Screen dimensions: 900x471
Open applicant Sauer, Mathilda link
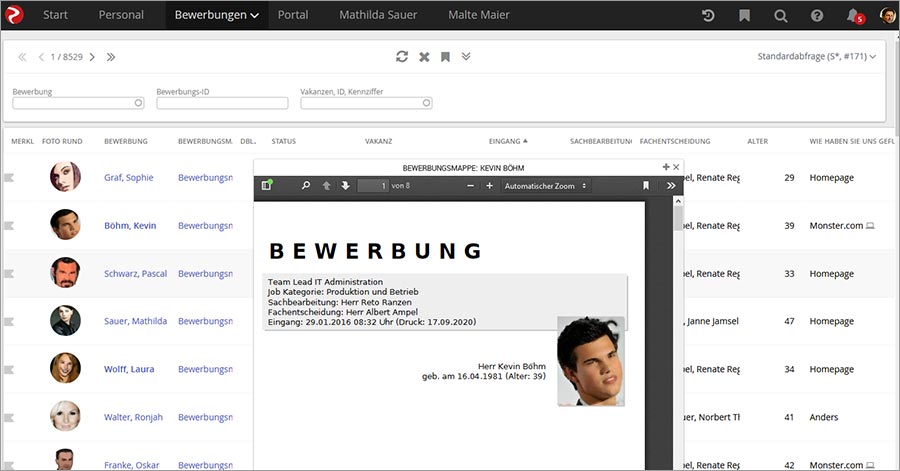[135, 321]
